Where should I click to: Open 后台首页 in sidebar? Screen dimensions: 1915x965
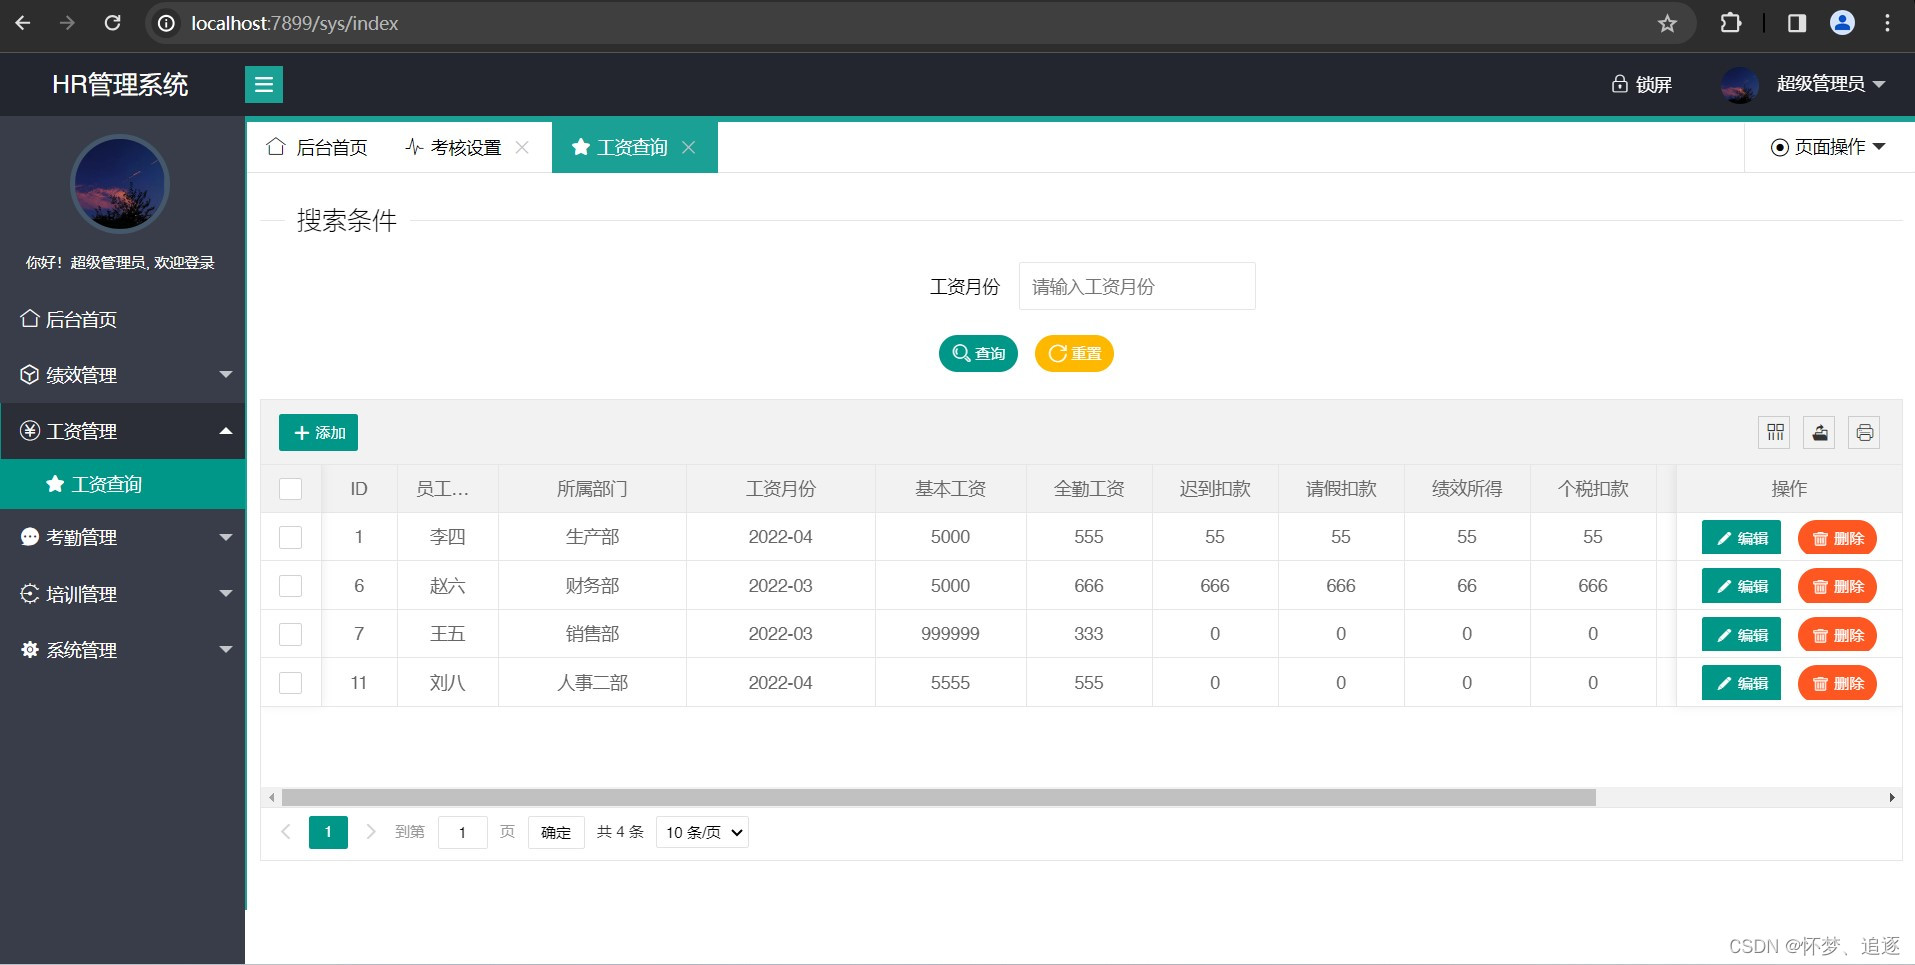[x=122, y=319]
